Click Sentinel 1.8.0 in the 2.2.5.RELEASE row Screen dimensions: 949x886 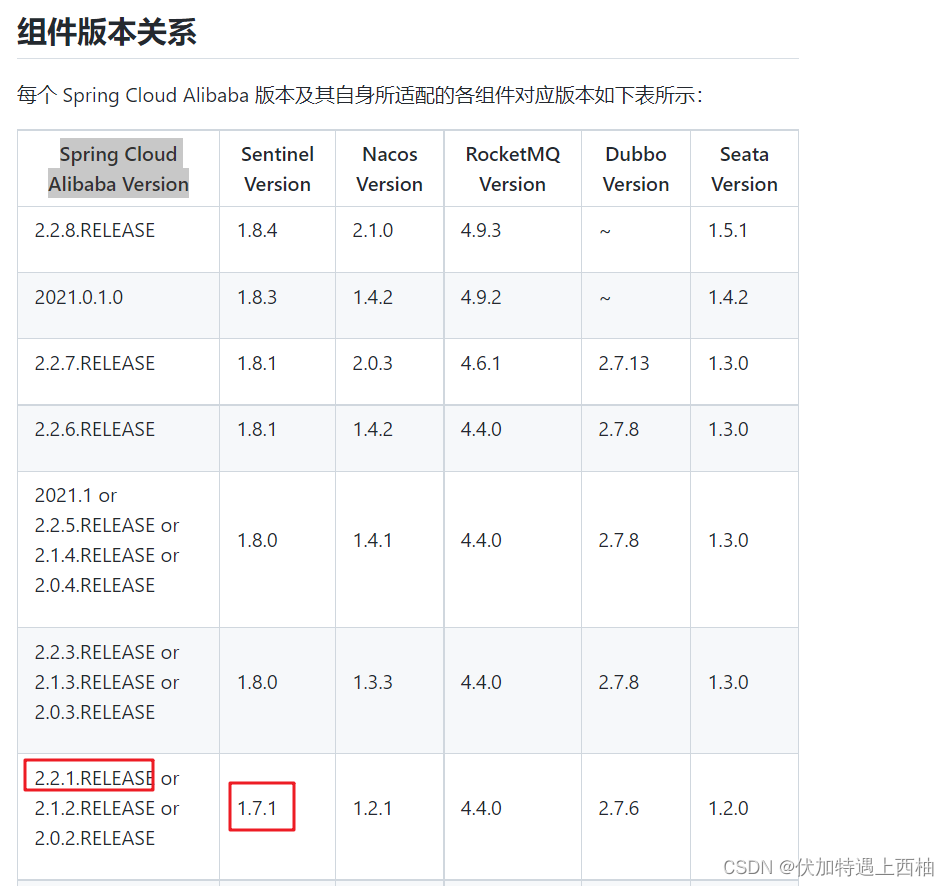tap(257, 540)
